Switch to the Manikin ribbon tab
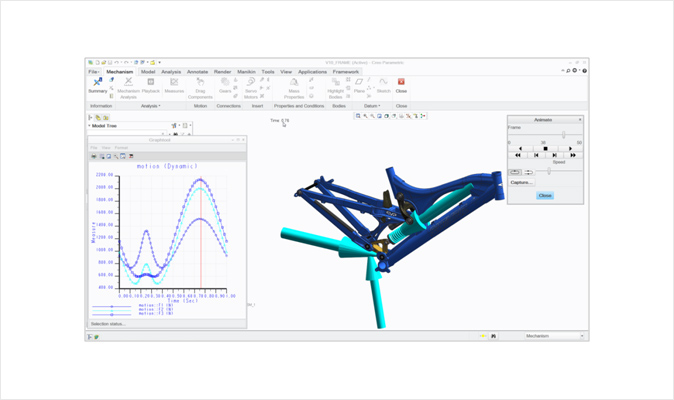Viewport: 674px width, 400px height. pyautogui.click(x=246, y=72)
